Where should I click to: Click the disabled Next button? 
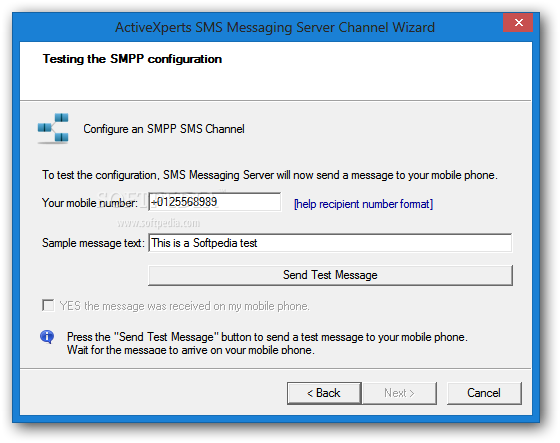(399, 393)
